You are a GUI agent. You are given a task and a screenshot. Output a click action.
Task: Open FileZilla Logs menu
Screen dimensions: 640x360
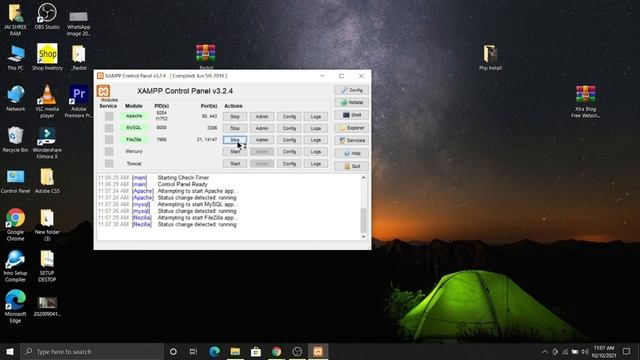click(316, 140)
